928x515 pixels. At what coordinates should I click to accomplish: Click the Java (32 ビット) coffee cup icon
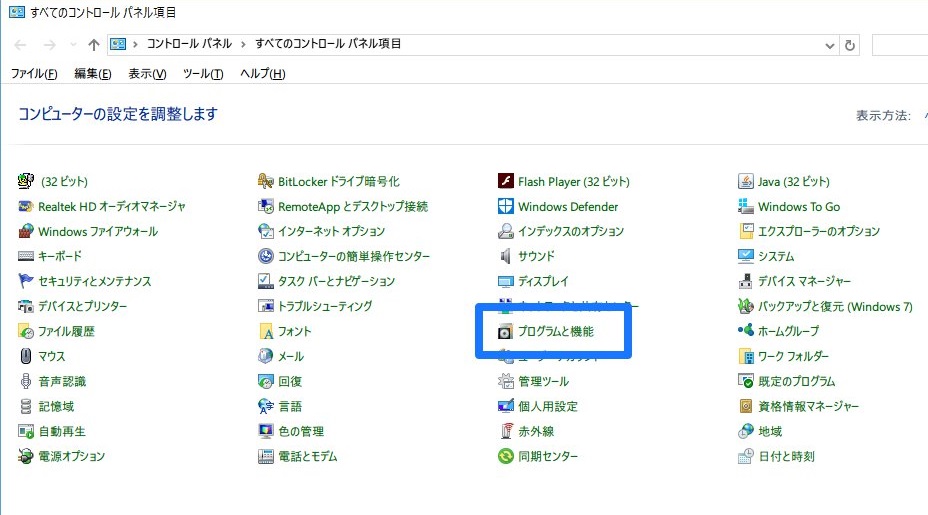[746, 181]
